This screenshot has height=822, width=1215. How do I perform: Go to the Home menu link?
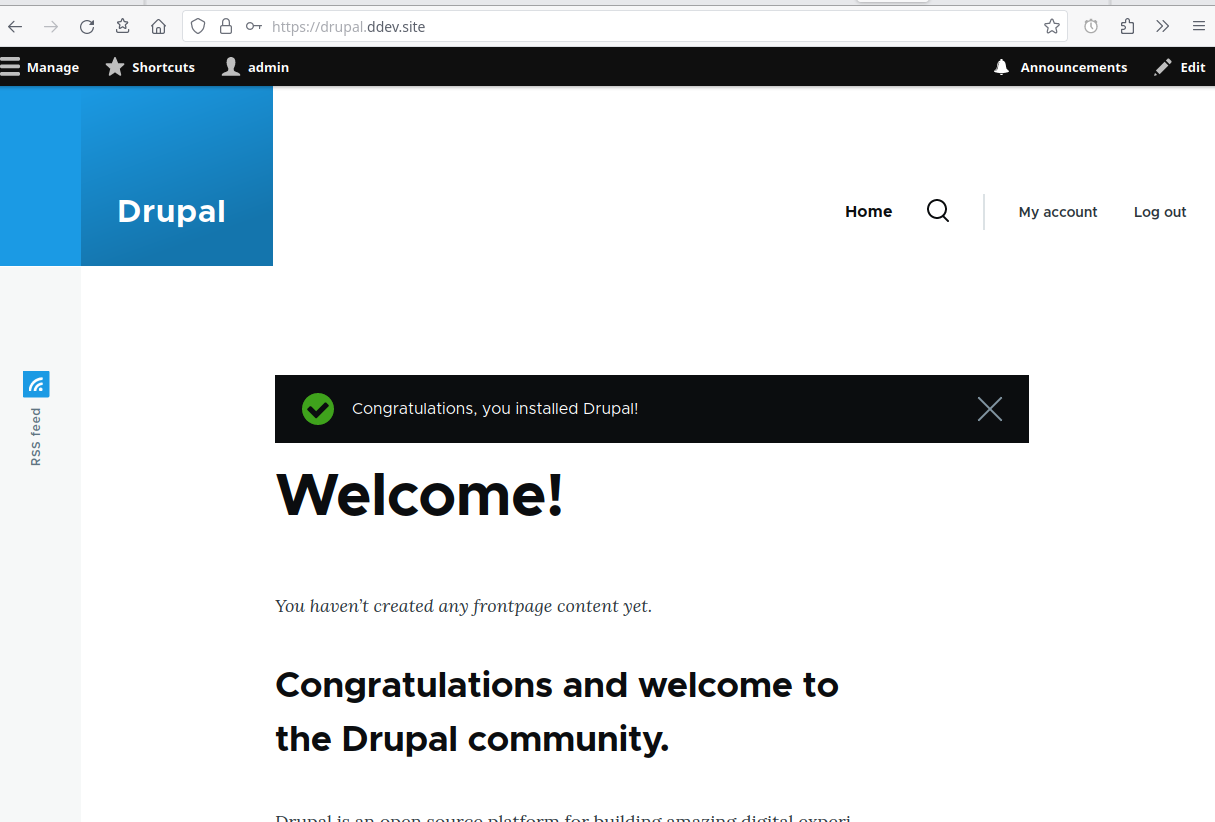868,212
